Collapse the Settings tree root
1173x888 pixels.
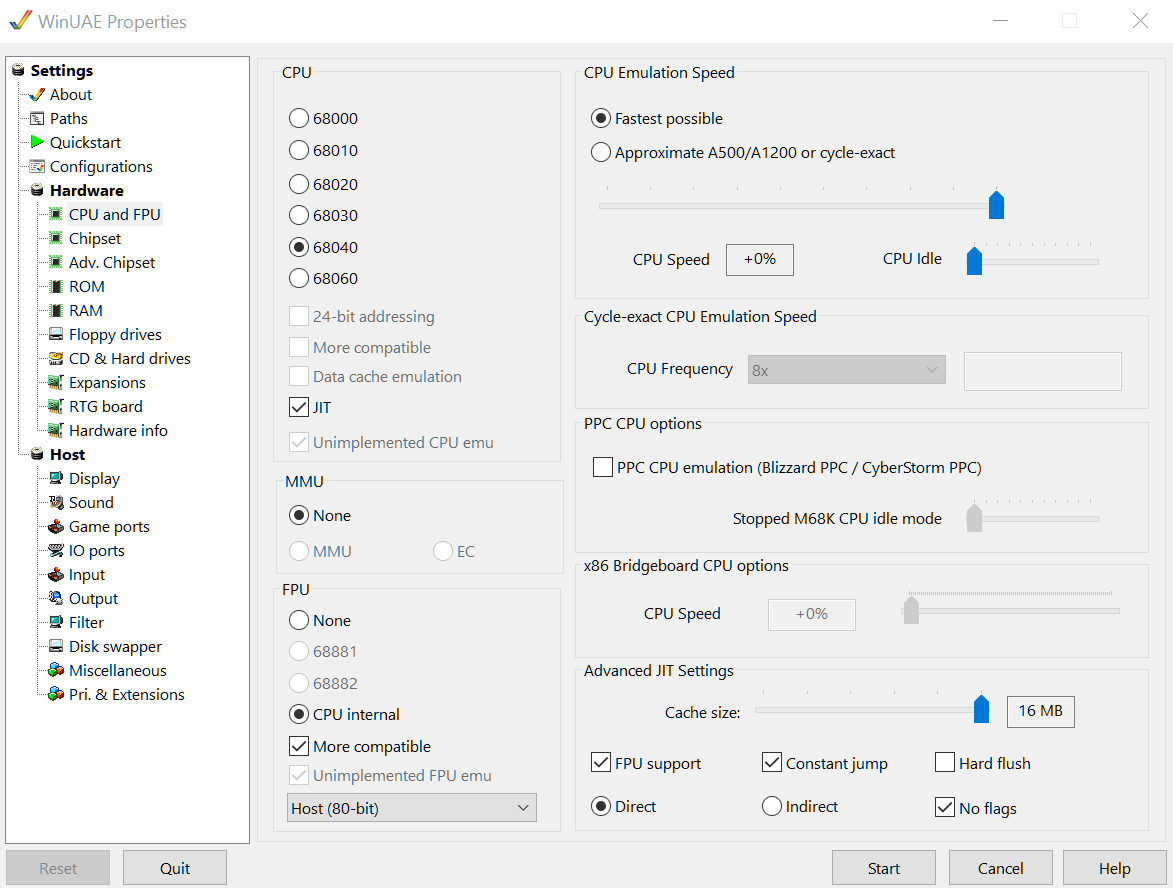tap(18, 70)
